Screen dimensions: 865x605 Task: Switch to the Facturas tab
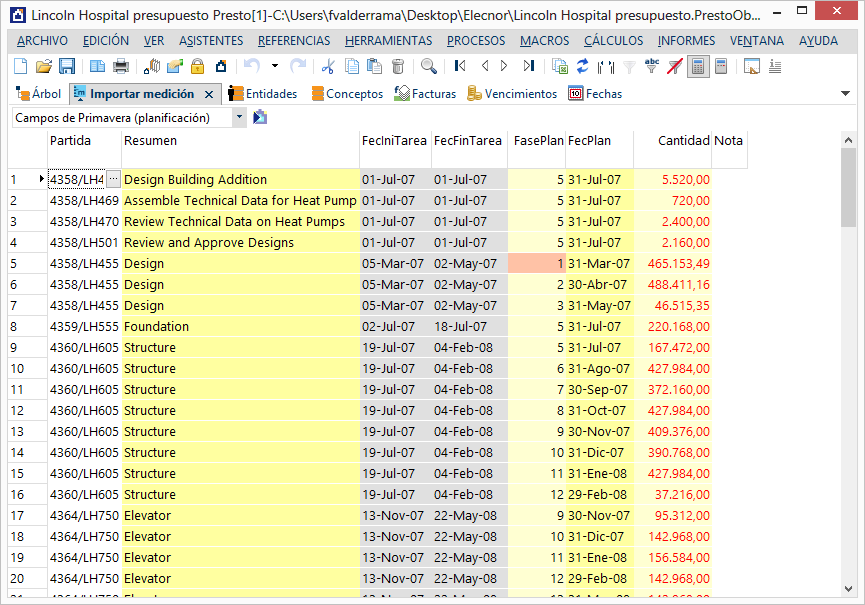[425, 94]
